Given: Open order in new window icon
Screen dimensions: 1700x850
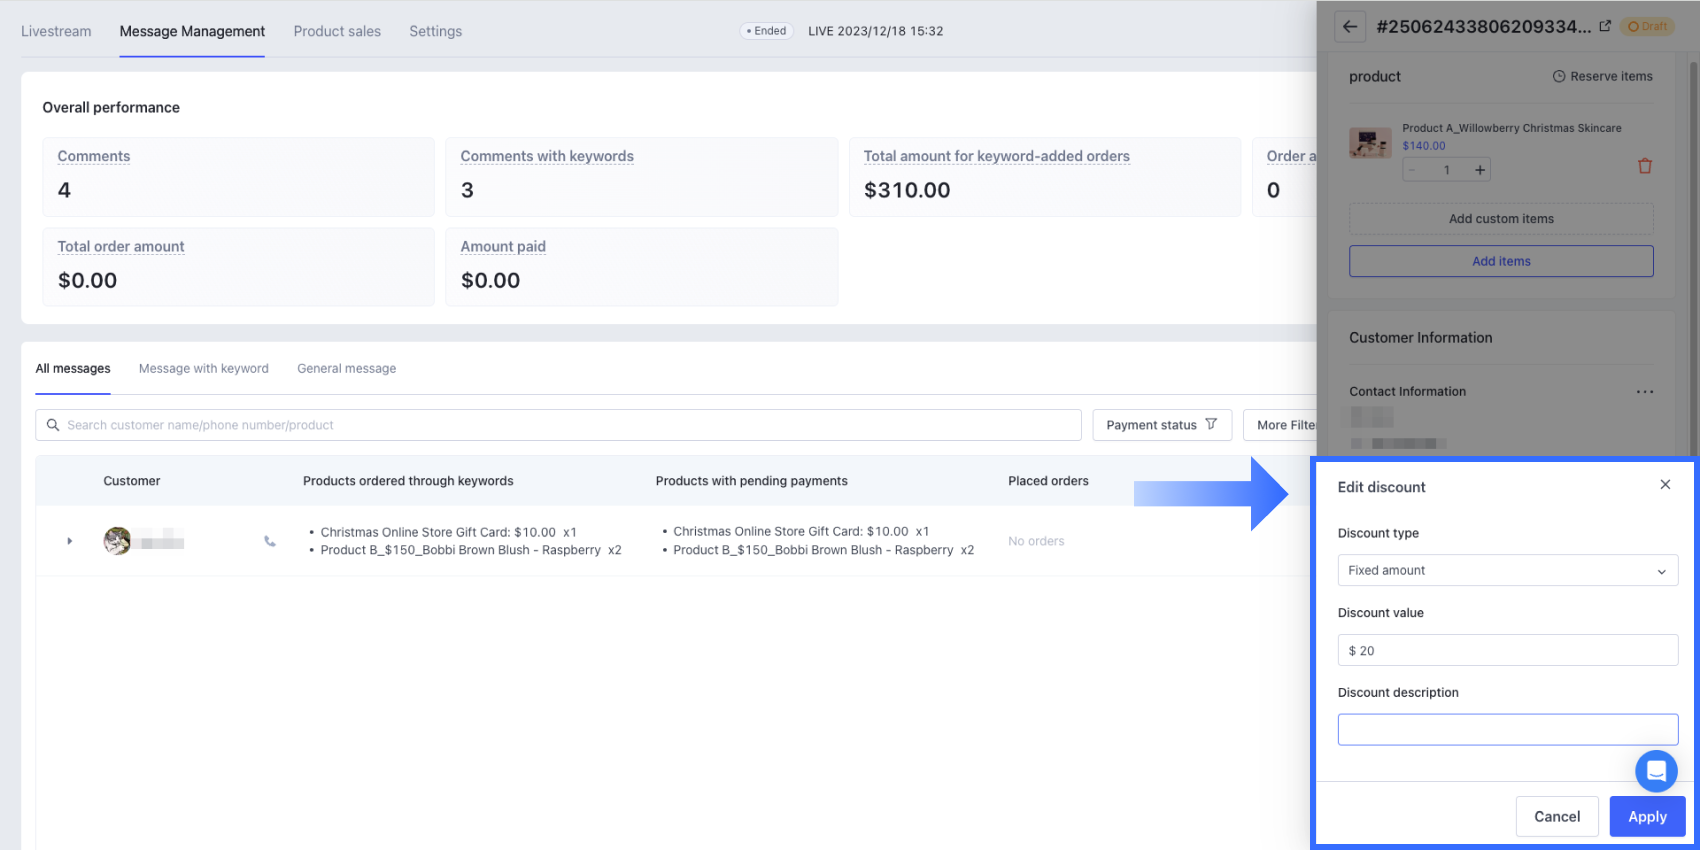Looking at the screenshot, I should point(1605,26).
